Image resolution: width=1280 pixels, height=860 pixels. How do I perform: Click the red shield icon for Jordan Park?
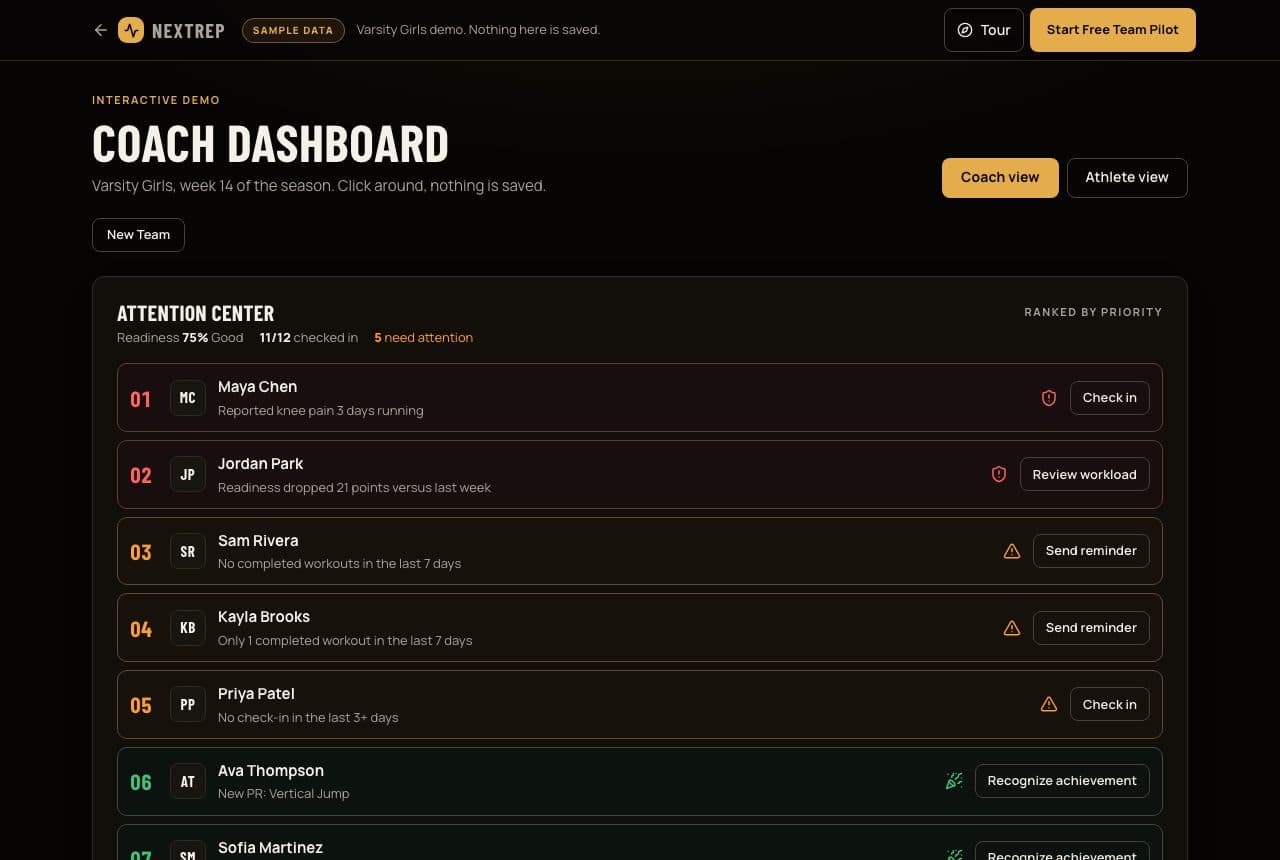click(x=999, y=474)
